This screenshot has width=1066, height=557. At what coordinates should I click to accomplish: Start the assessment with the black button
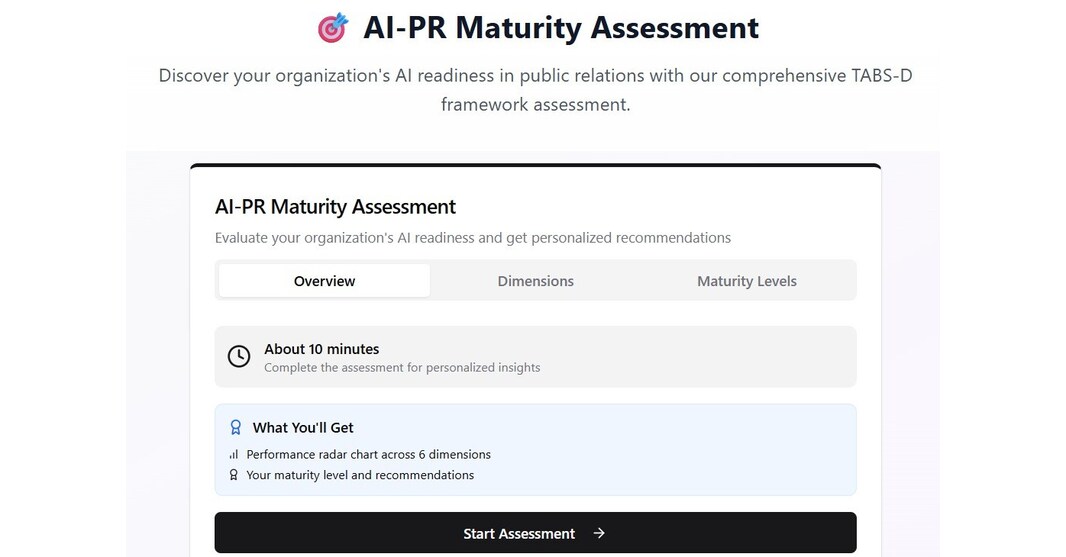(x=536, y=533)
